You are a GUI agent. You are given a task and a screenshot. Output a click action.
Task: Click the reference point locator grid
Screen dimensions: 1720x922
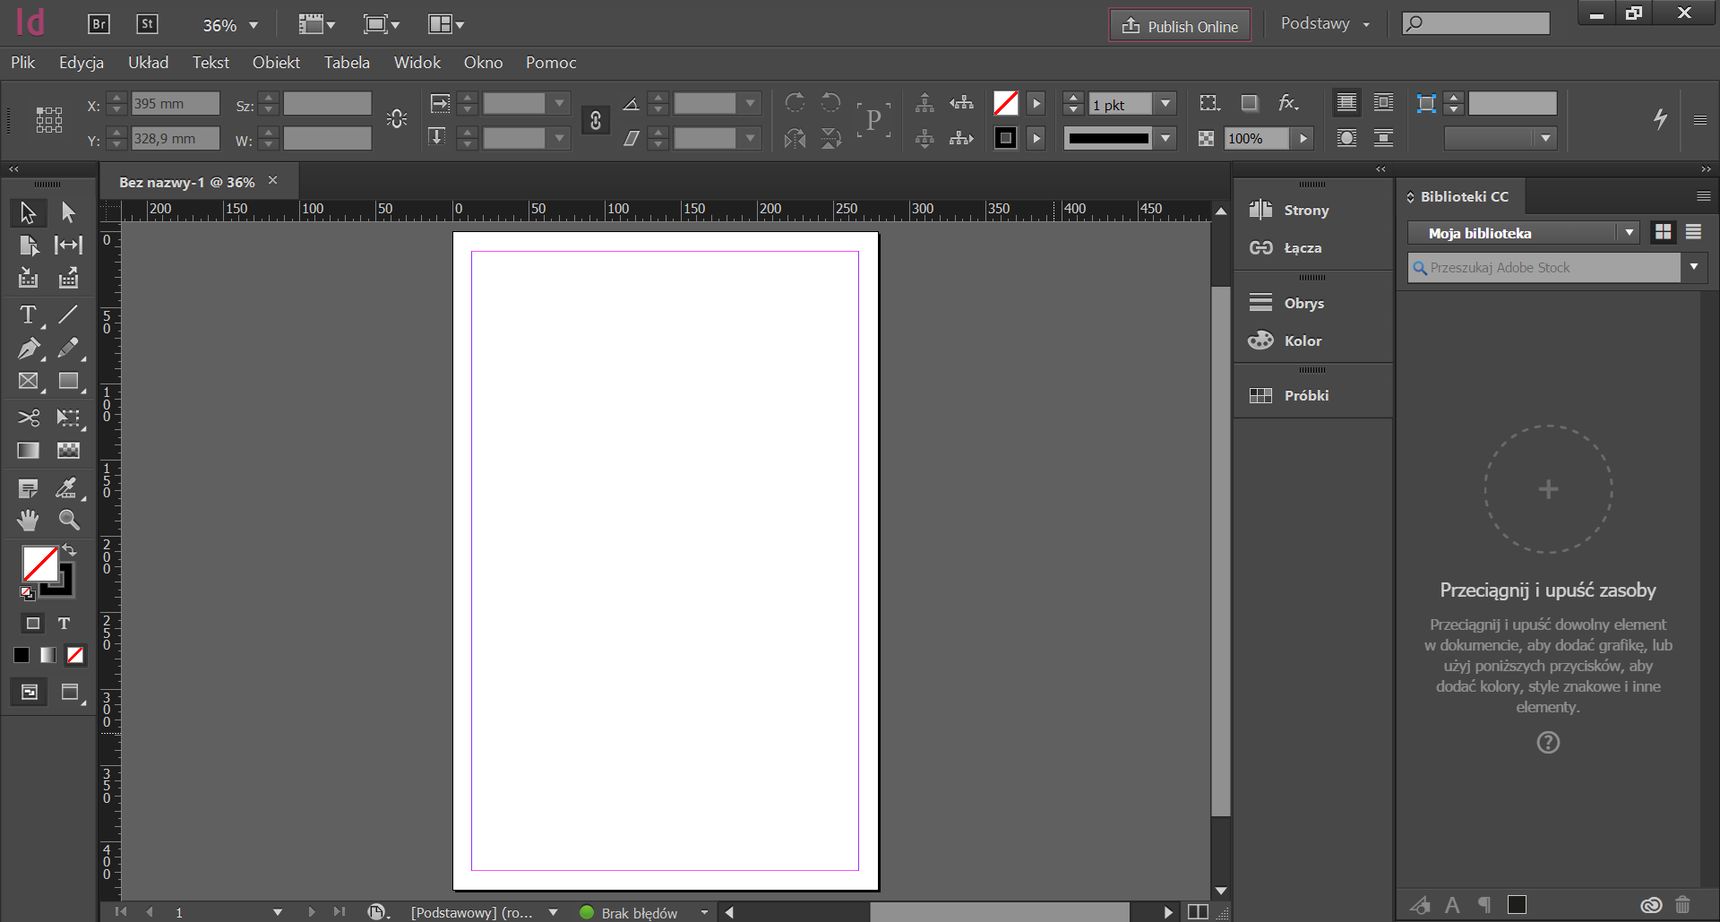(49, 120)
